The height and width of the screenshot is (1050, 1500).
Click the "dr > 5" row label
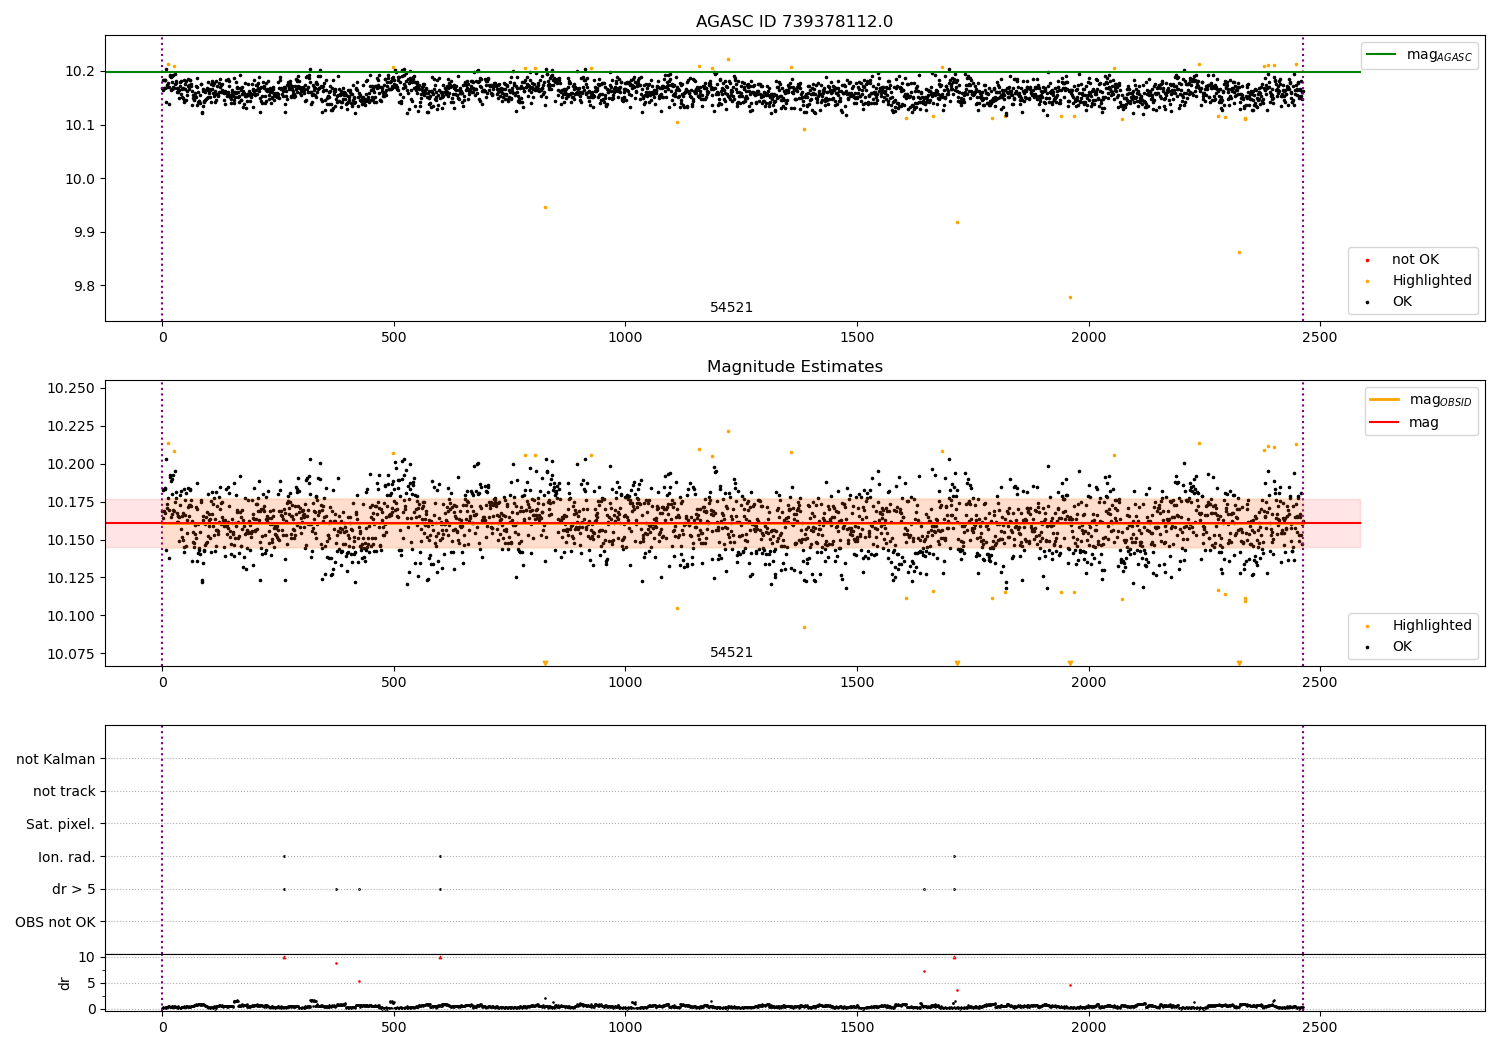tap(74, 890)
